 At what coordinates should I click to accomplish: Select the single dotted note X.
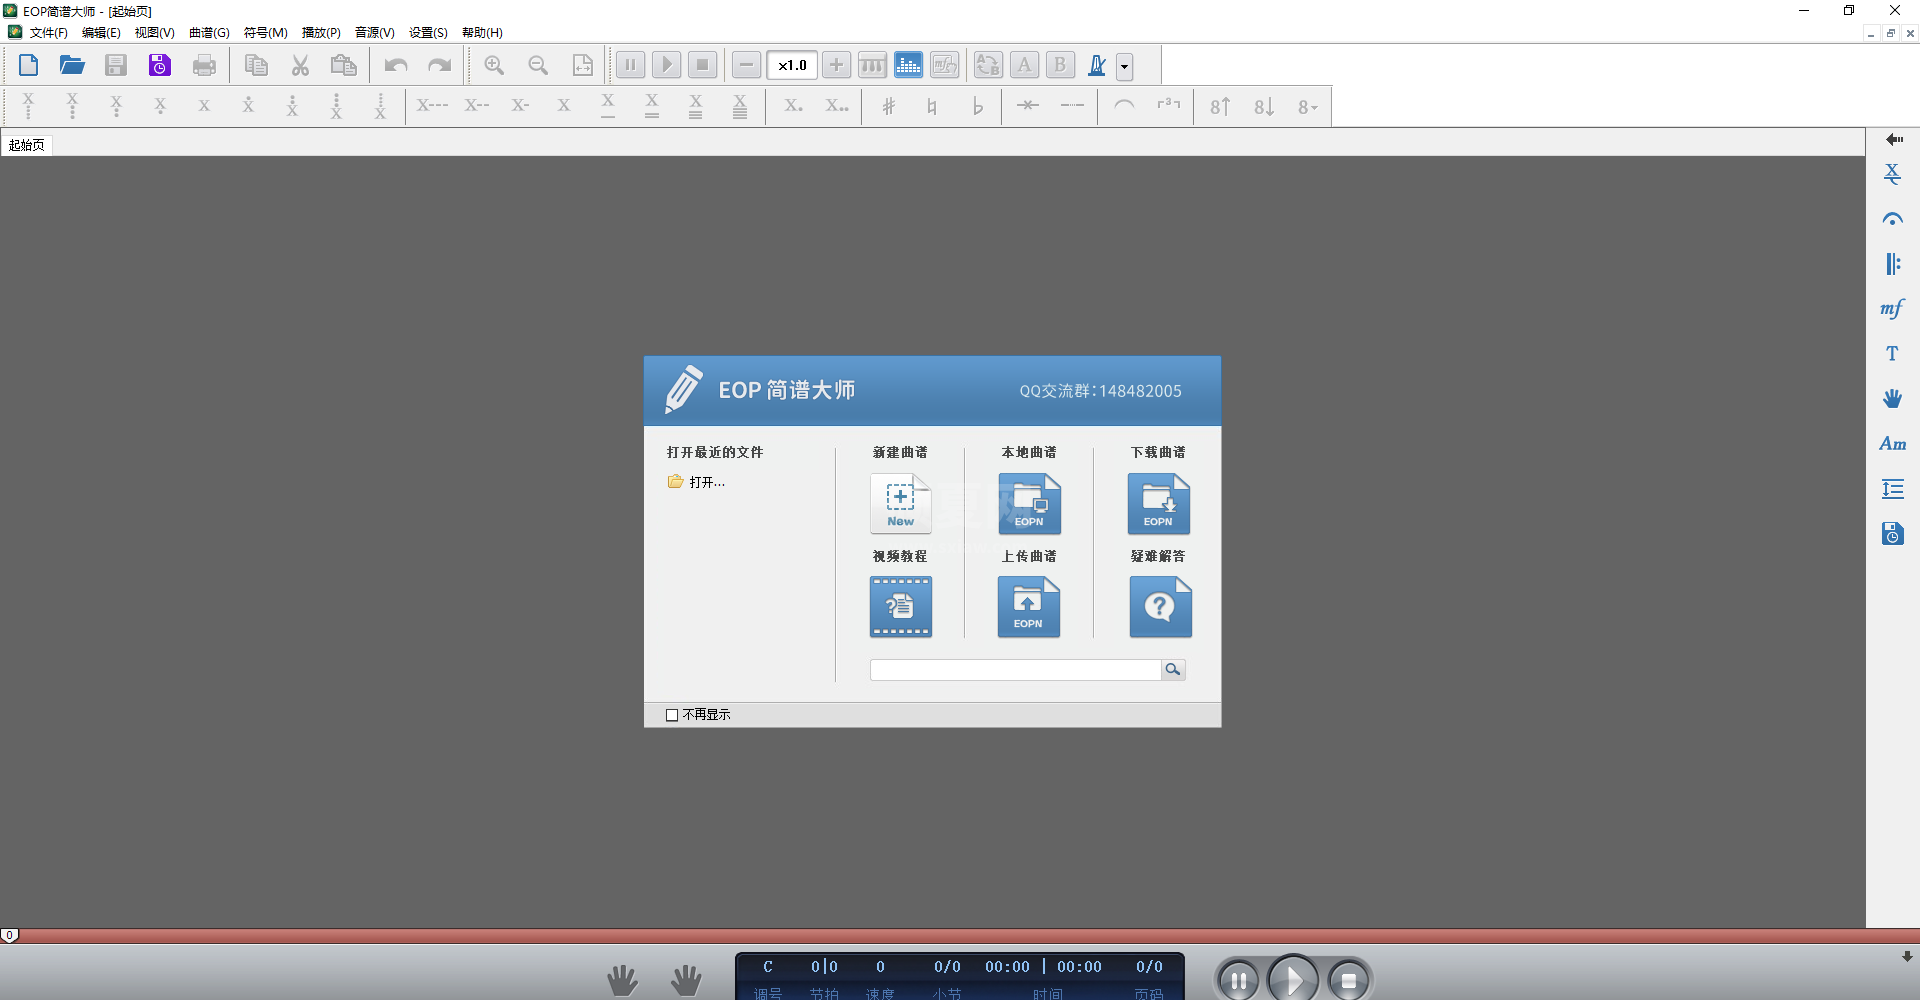(794, 105)
